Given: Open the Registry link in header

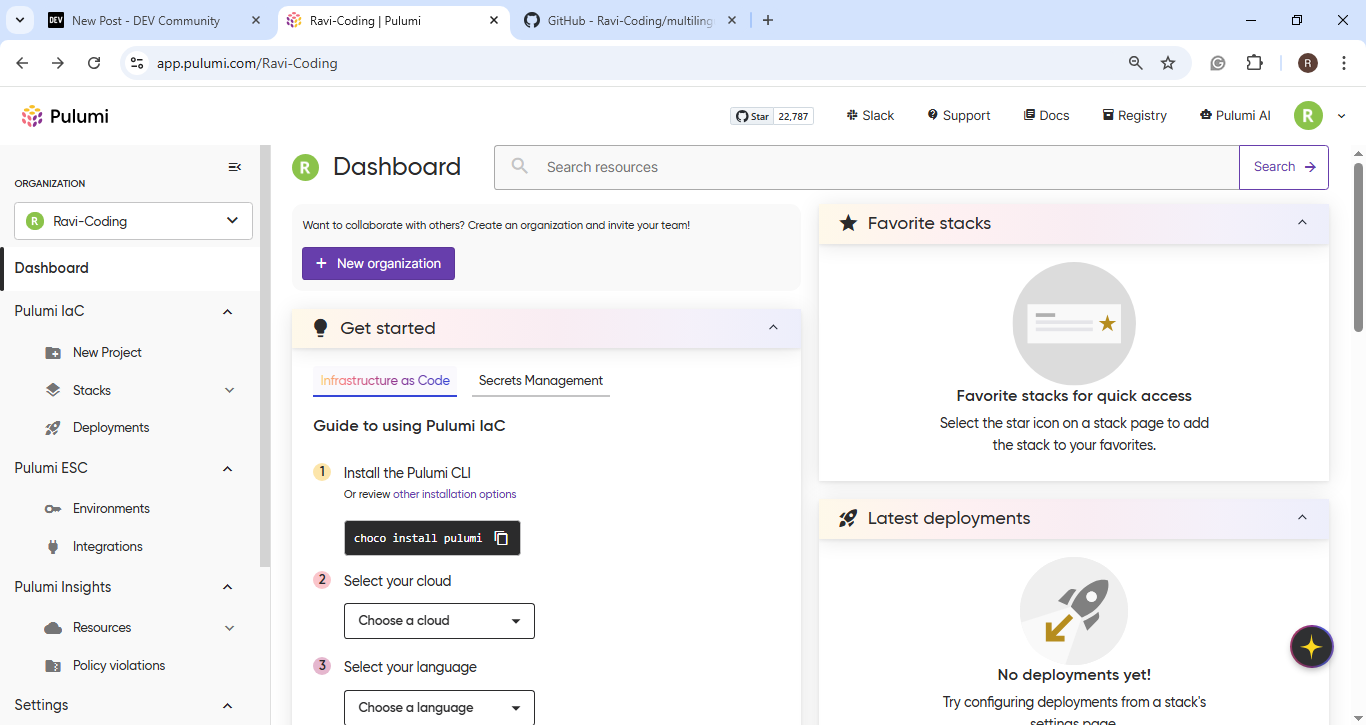Looking at the screenshot, I should tap(1134, 116).
